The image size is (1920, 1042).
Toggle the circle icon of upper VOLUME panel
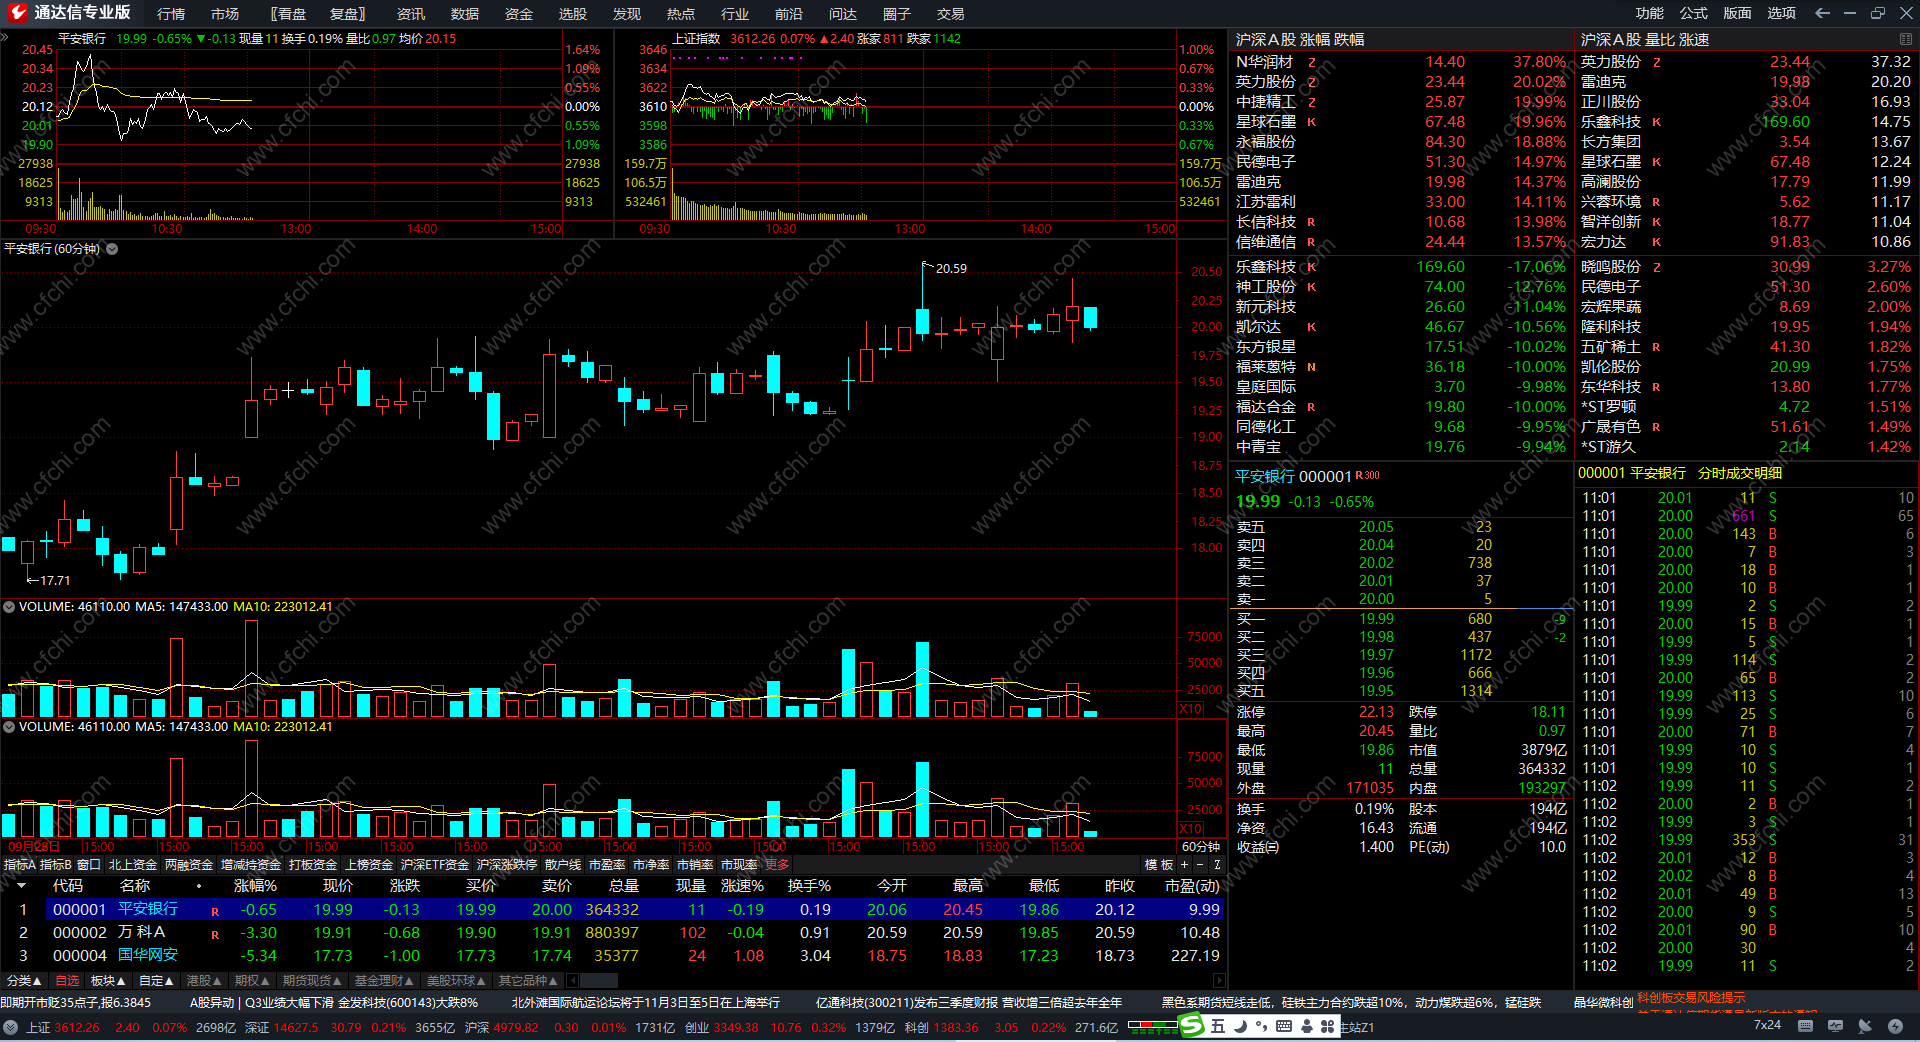(x=9, y=607)
